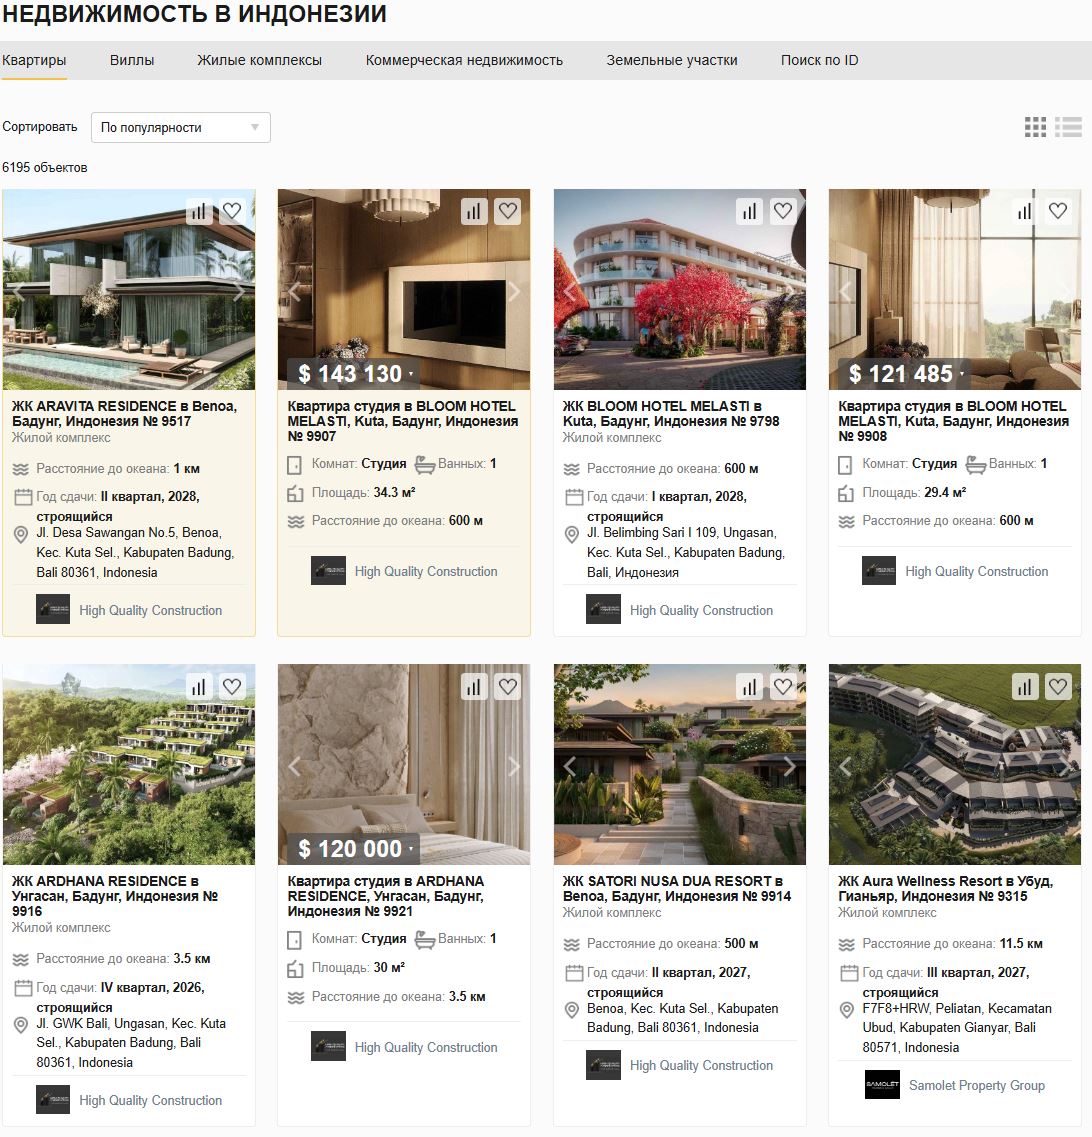Add Aura Wellness Resort to comparison

point(1025,687)
